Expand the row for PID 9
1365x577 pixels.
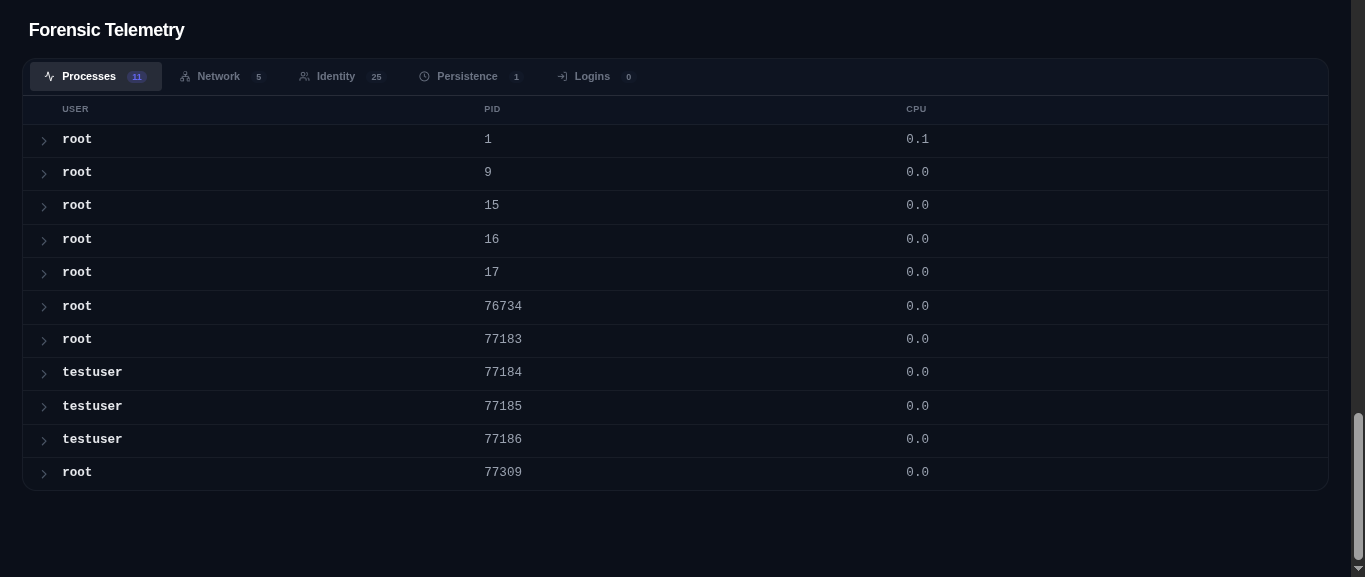(44, 174)
